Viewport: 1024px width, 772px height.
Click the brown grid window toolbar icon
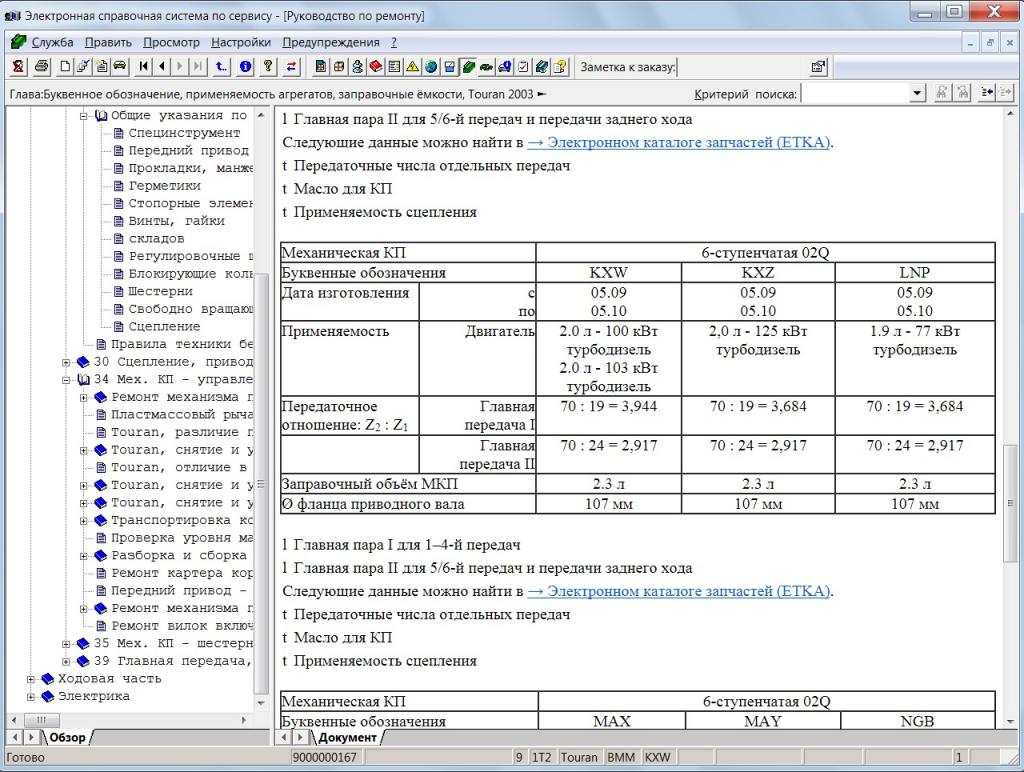339,67
